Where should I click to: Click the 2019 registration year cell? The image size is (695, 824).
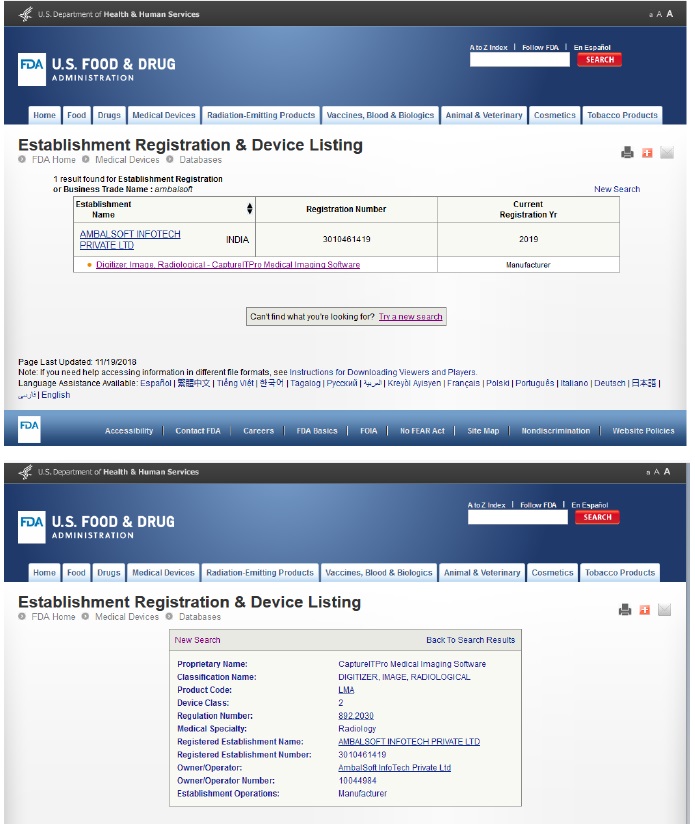click(528, 239)
